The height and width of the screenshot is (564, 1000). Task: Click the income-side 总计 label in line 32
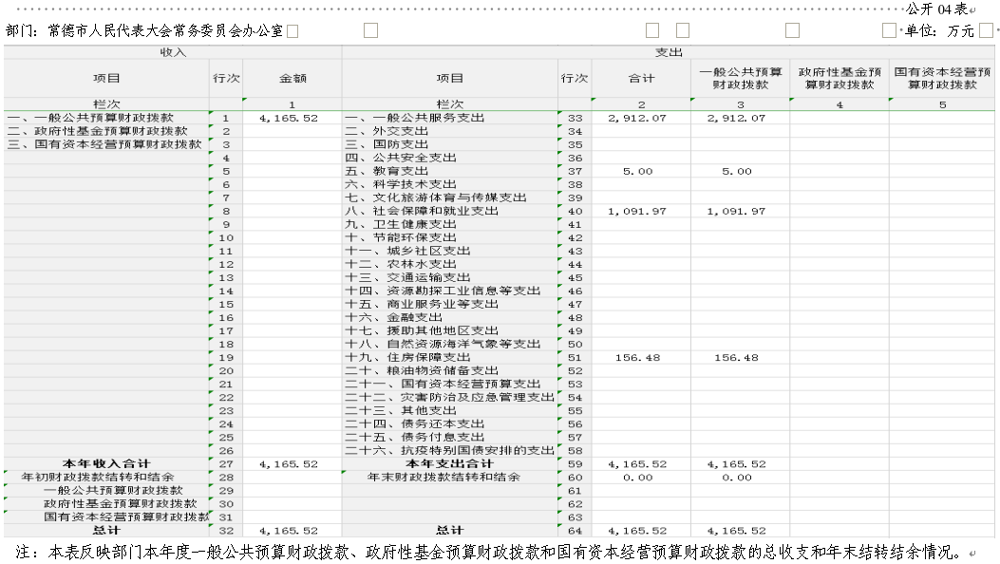point(106,530)
